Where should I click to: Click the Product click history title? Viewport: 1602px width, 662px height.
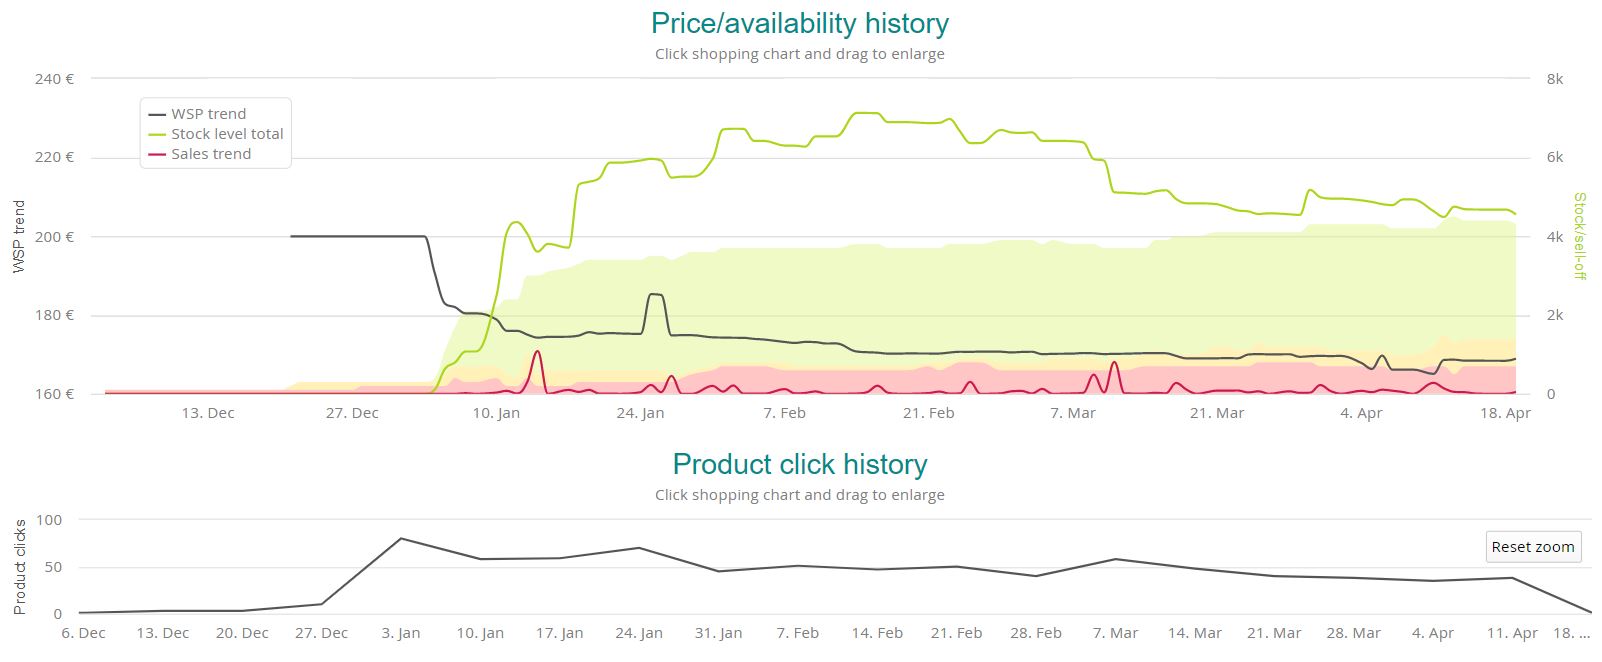tap(799, 464)
